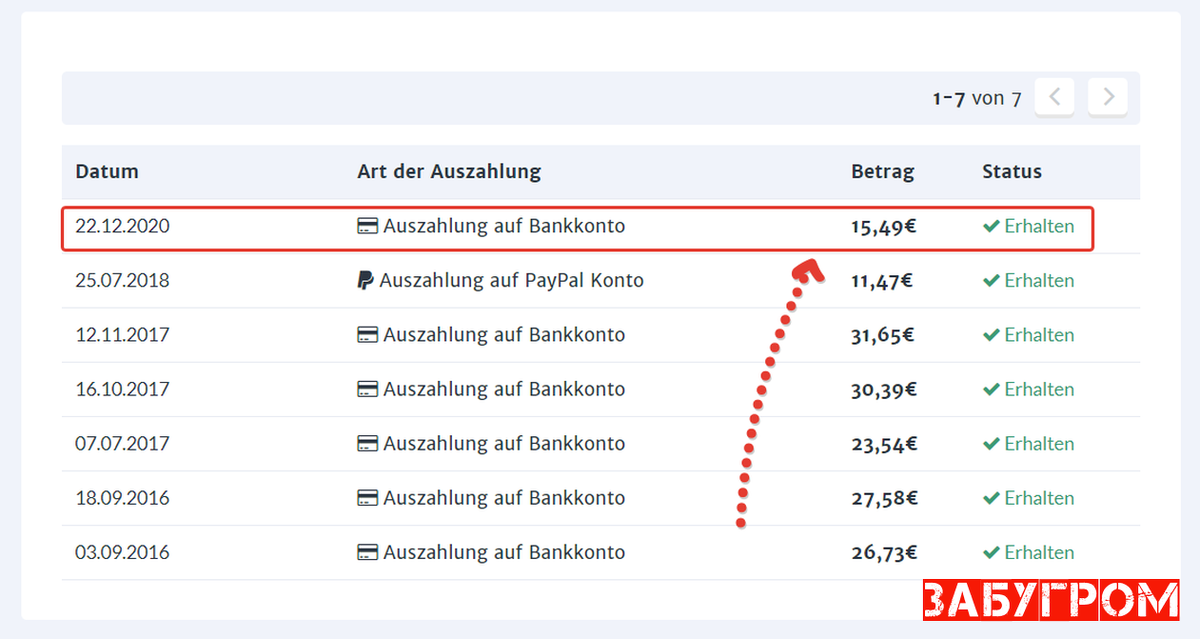This screenshot has width=1200, height=639.
Task: Click the green checkmark in the 23,54€ row
Action: [991, 444]
